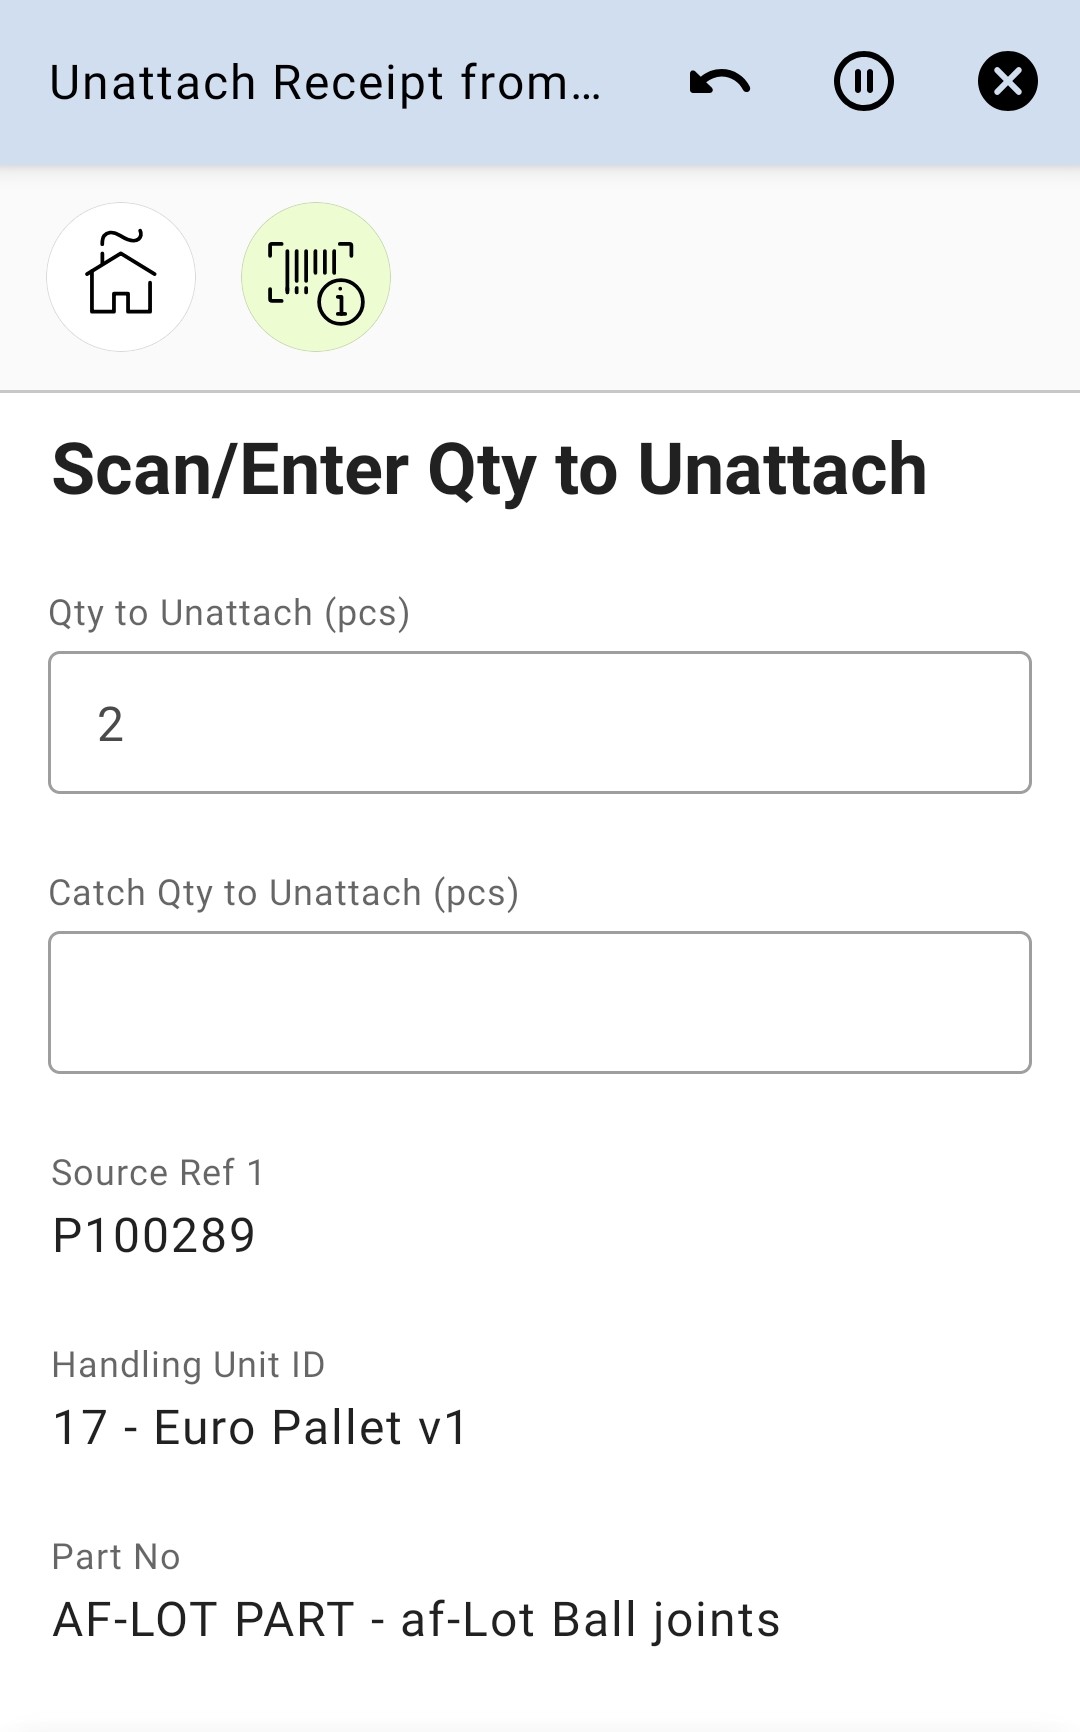This screenshot has width=1080, height=1732.
Task: Tap the 17 - Euro Pallet v1 value
Action: point(260,1428)
